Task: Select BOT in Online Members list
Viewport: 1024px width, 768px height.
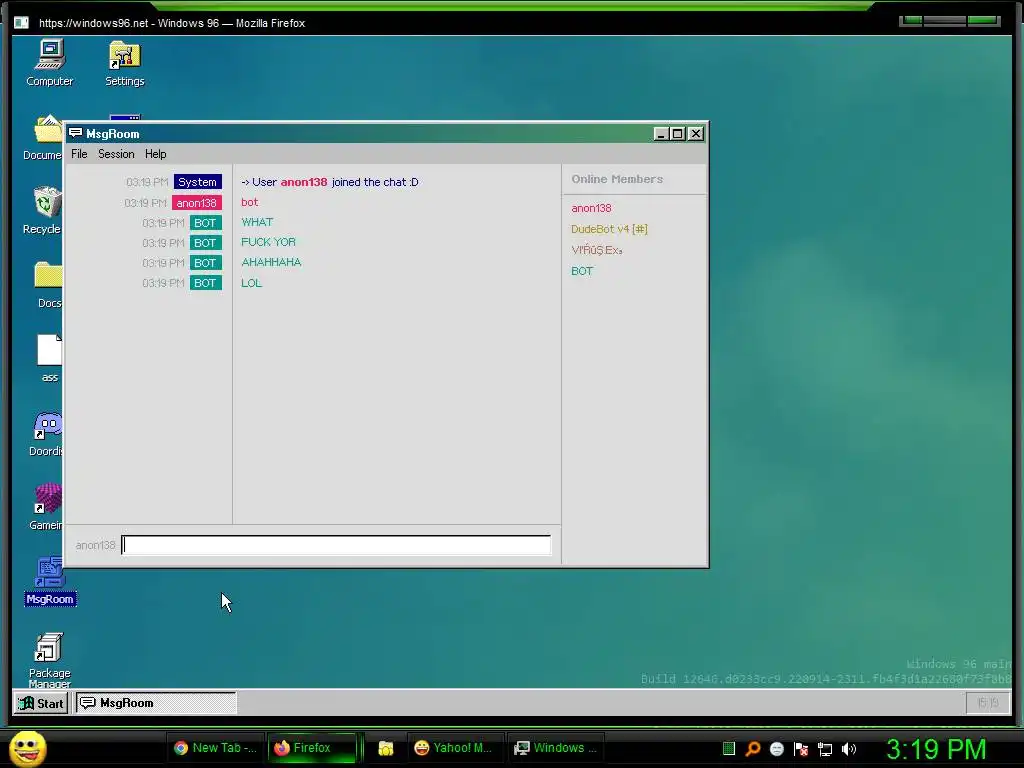Action: pyautogui.click(x=582, y=271)
